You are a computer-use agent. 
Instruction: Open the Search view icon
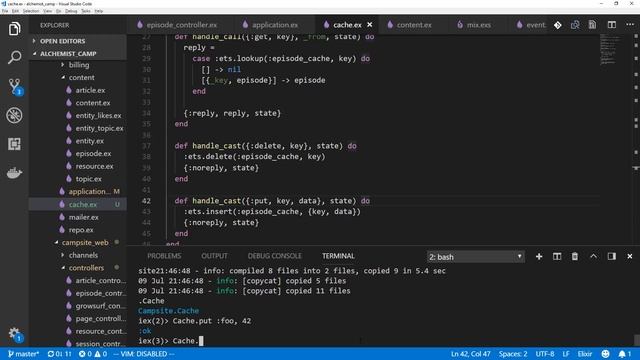(x=14, y=58)
